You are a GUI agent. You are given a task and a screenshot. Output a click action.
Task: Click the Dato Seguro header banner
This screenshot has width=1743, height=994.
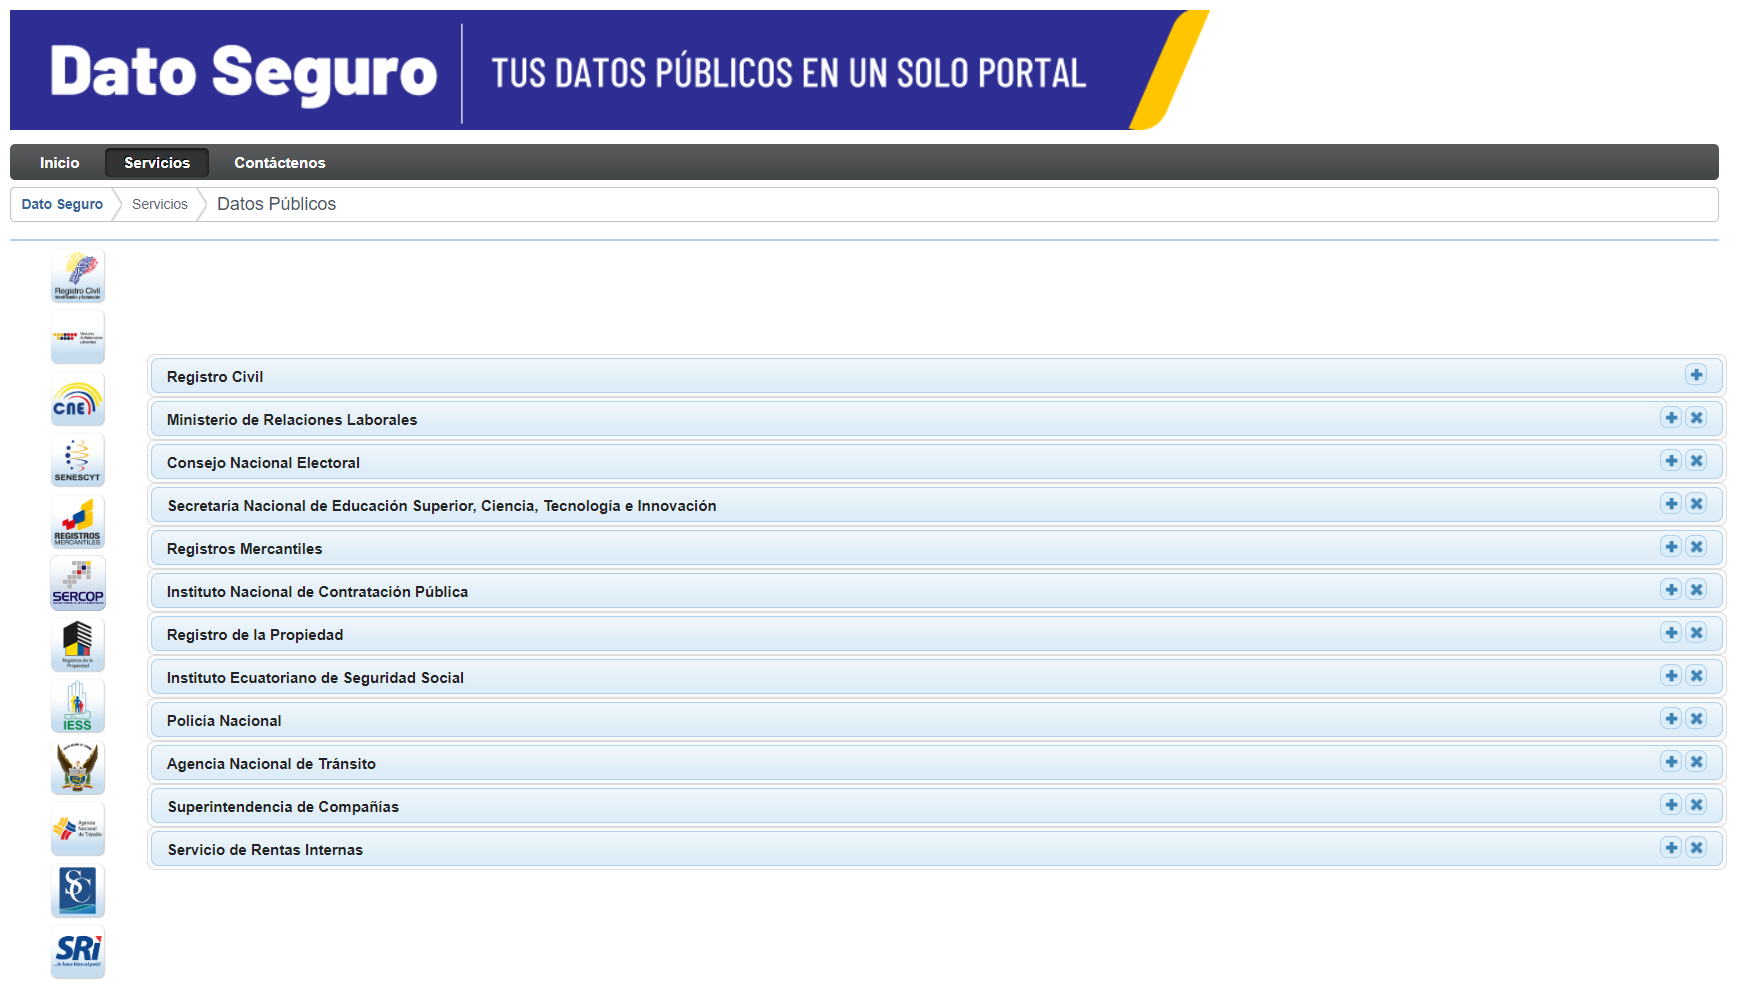(x=610, y=70)
